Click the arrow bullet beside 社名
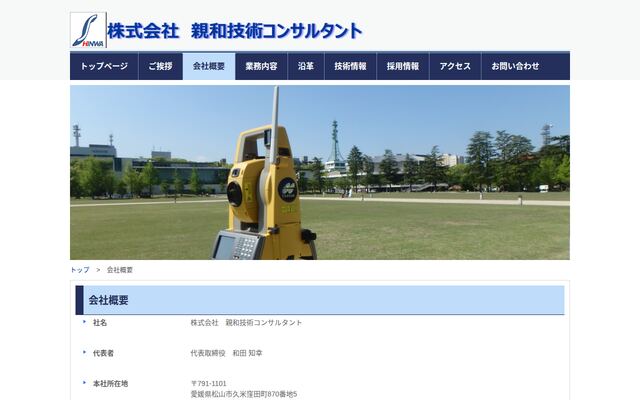 click(x=84, y=322)
